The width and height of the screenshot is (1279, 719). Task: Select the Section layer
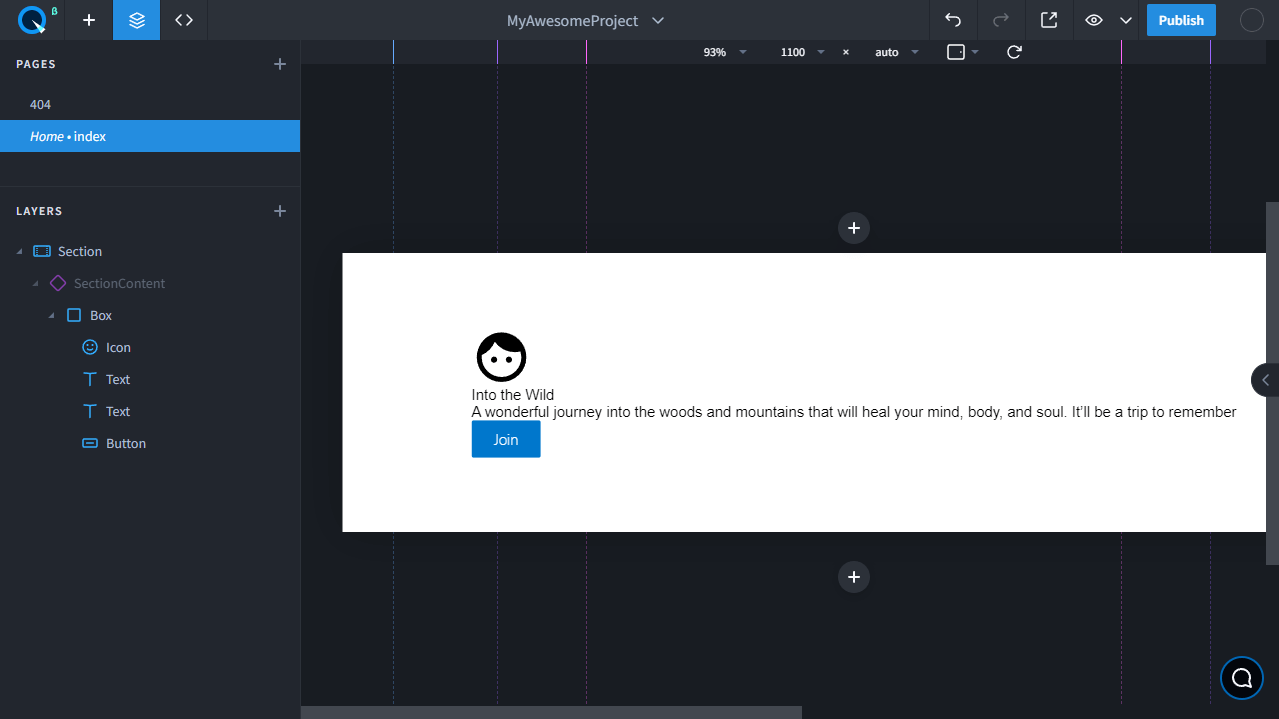150,251
